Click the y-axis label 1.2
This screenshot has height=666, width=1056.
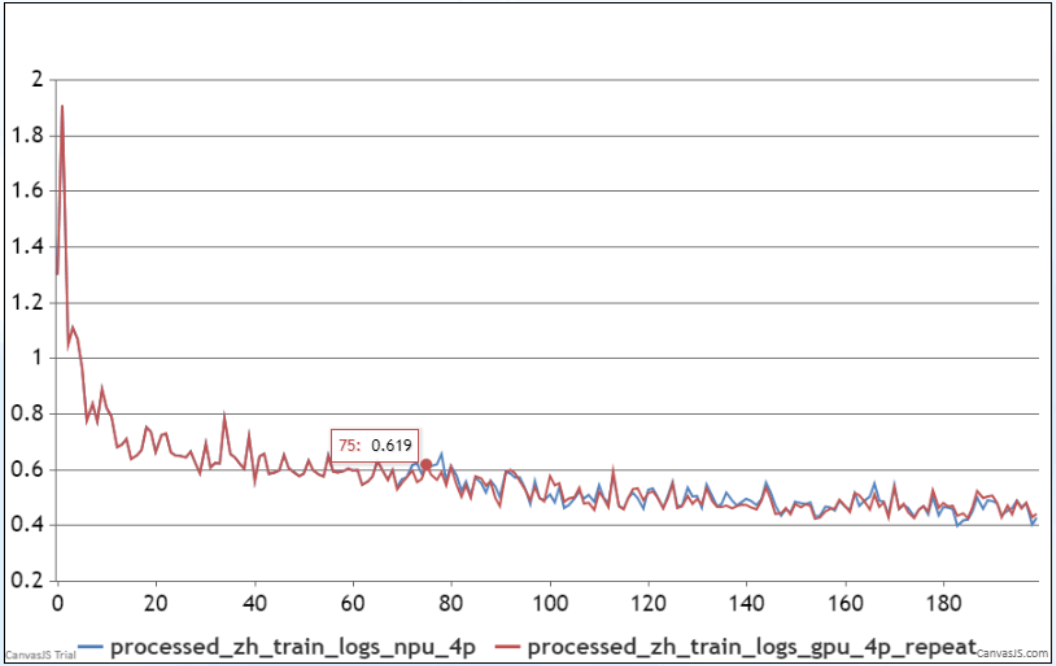[27, 302]
